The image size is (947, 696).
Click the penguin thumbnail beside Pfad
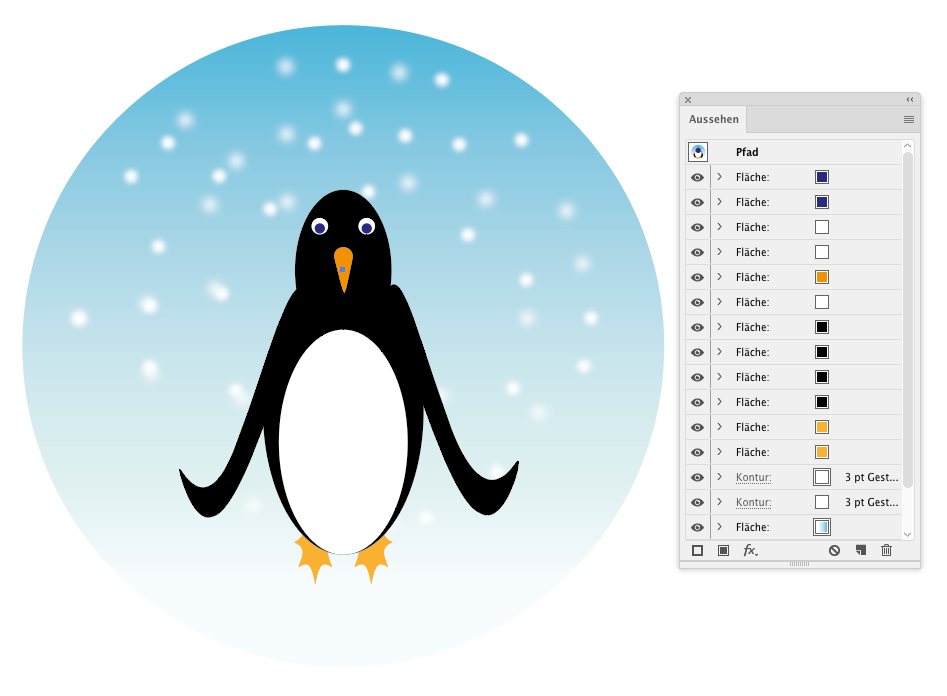tap(698, 152)
